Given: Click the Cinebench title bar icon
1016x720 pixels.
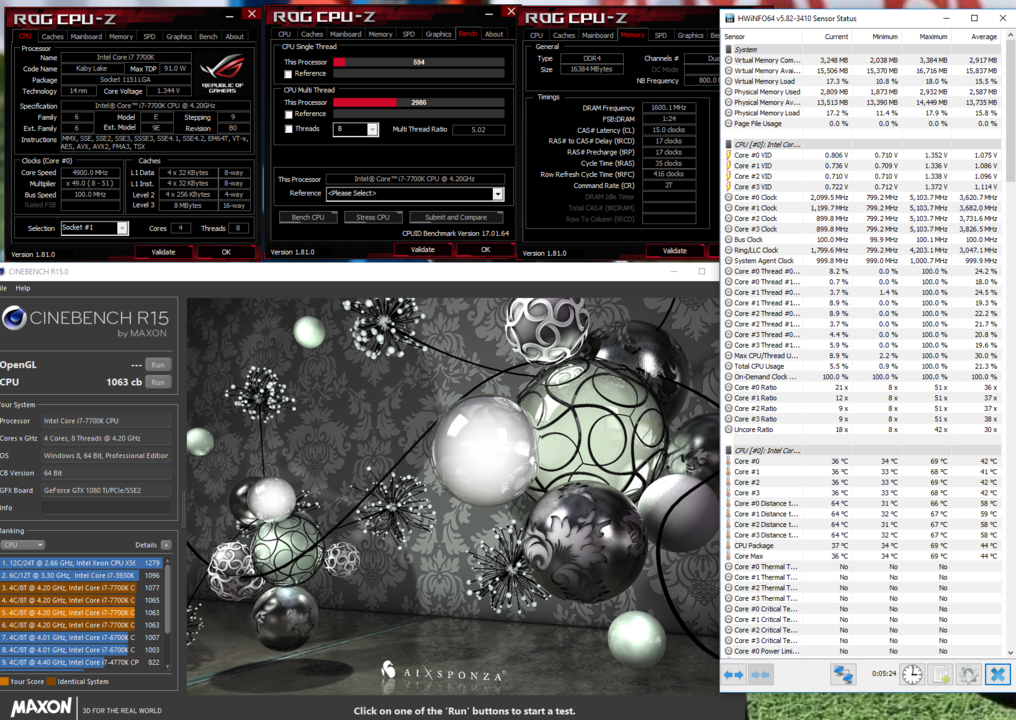Looking at the screenshot, I should [x=2, y=272].
